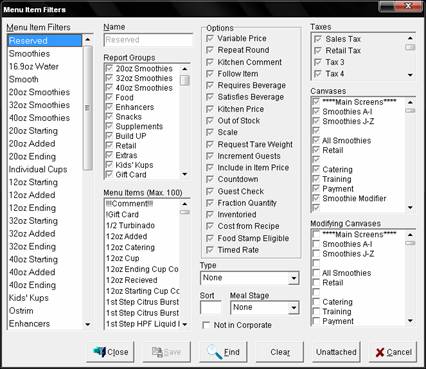
Task: Select the 32oz Added filter
Action: pos(45,234)
